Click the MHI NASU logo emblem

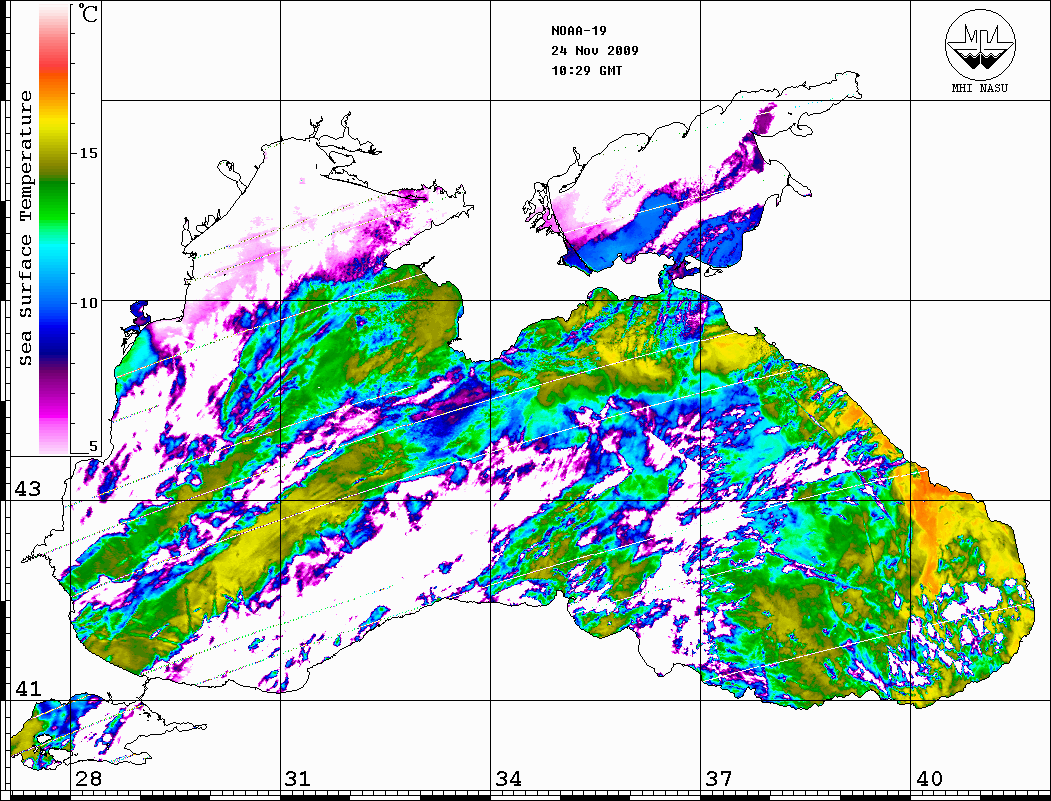coord(980,44)
